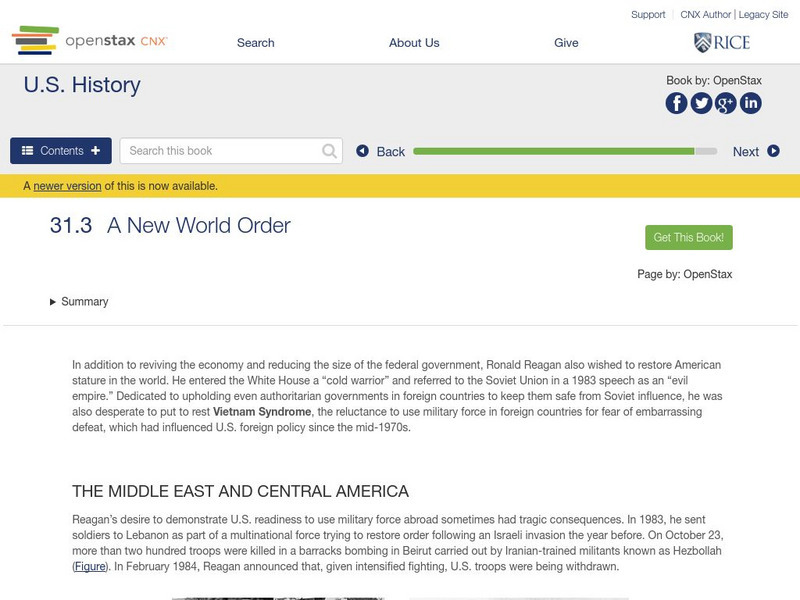Click the magnifier icon in book search
Viewport: 800px width, 600px height.
[x=329, y=151]
